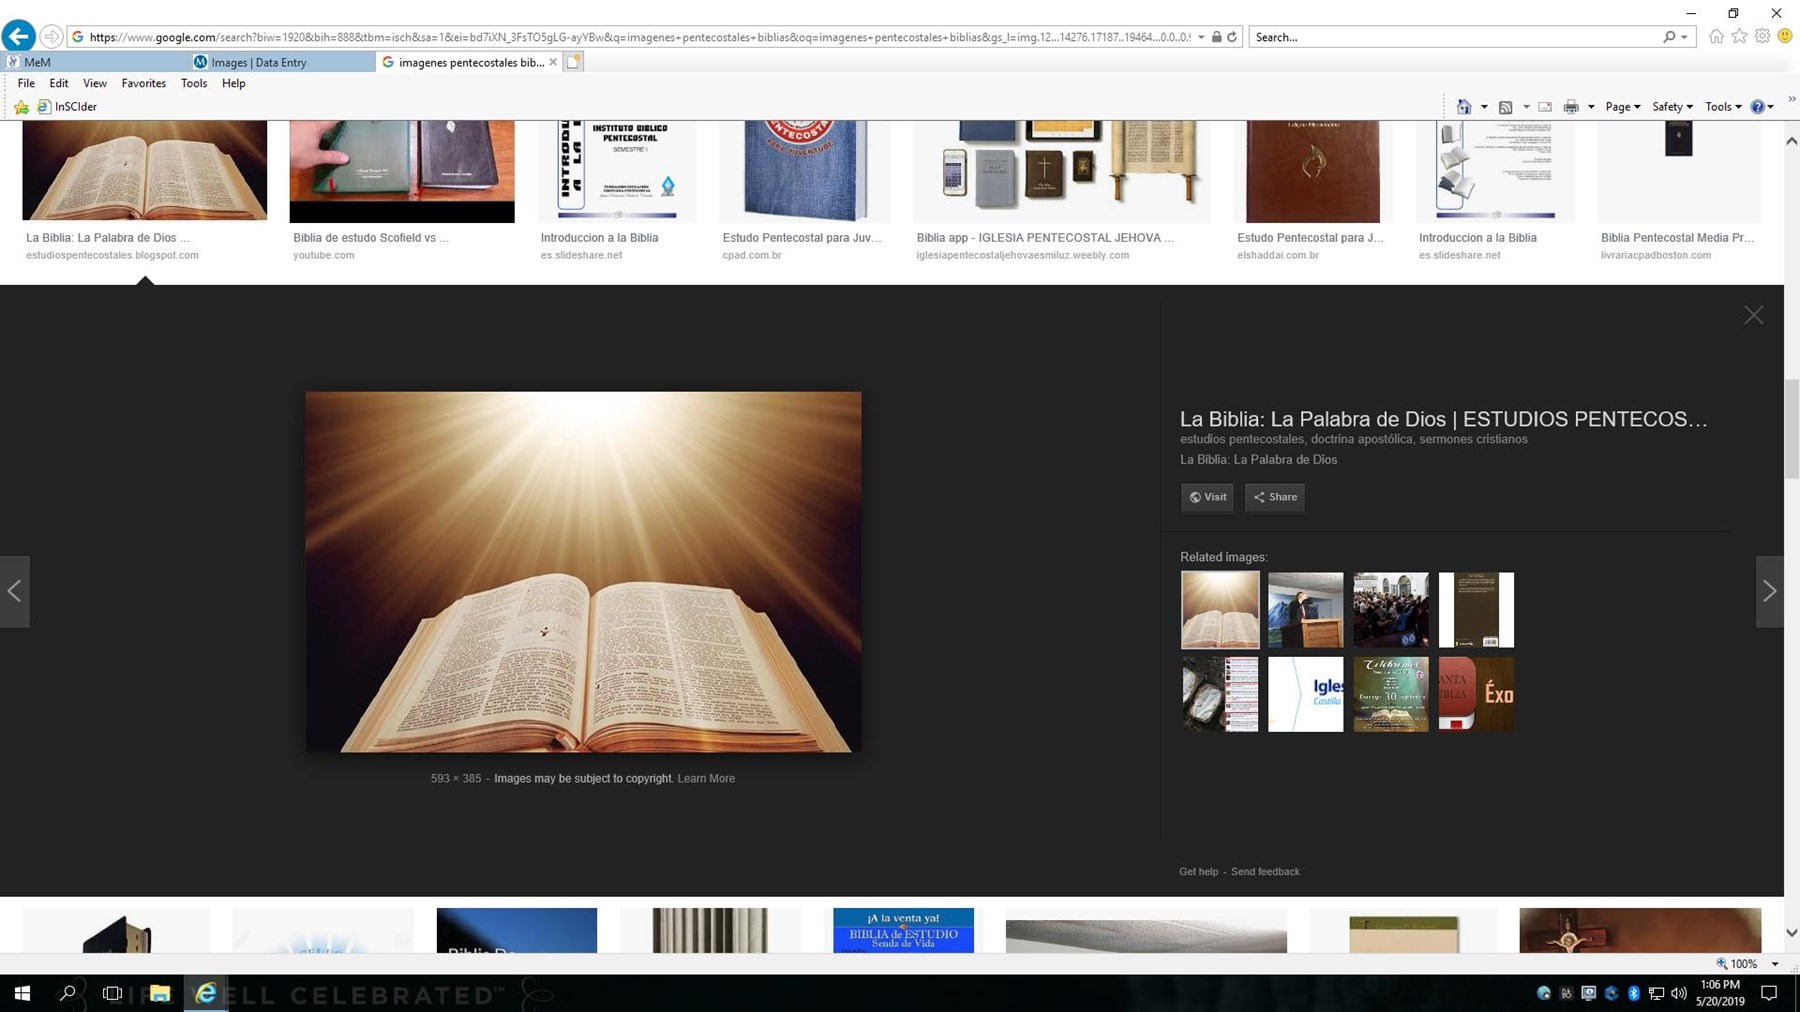
Task: Expand the Page dropdown menu
Action: [1622, 107]
